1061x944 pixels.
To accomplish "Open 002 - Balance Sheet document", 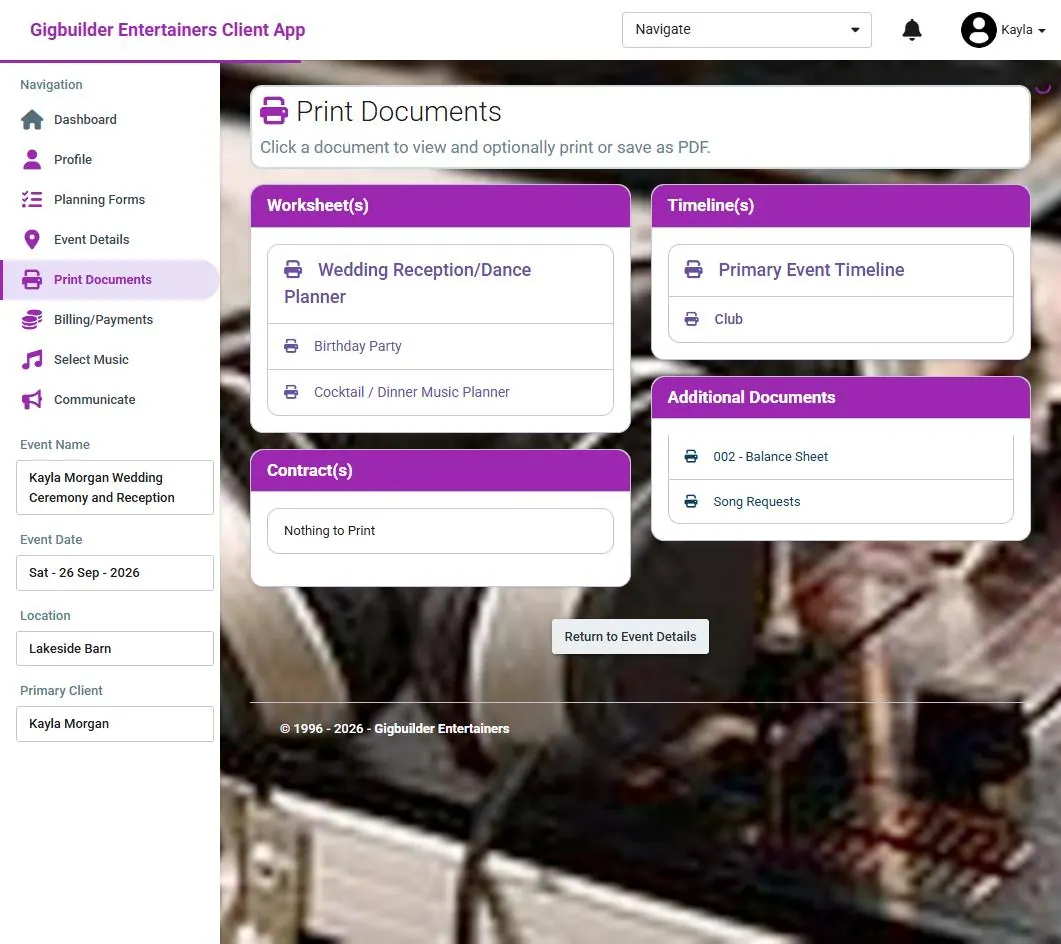I will tap(840, 457).
